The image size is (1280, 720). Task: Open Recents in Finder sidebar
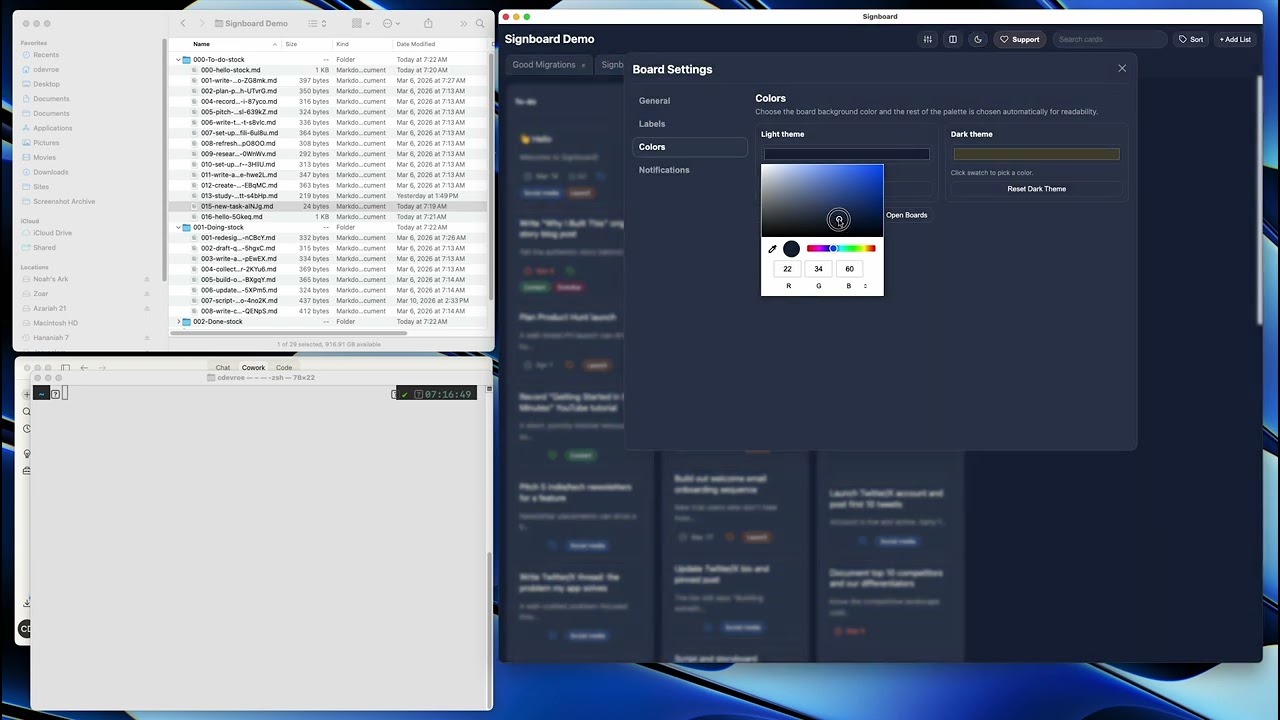point(46,55)
